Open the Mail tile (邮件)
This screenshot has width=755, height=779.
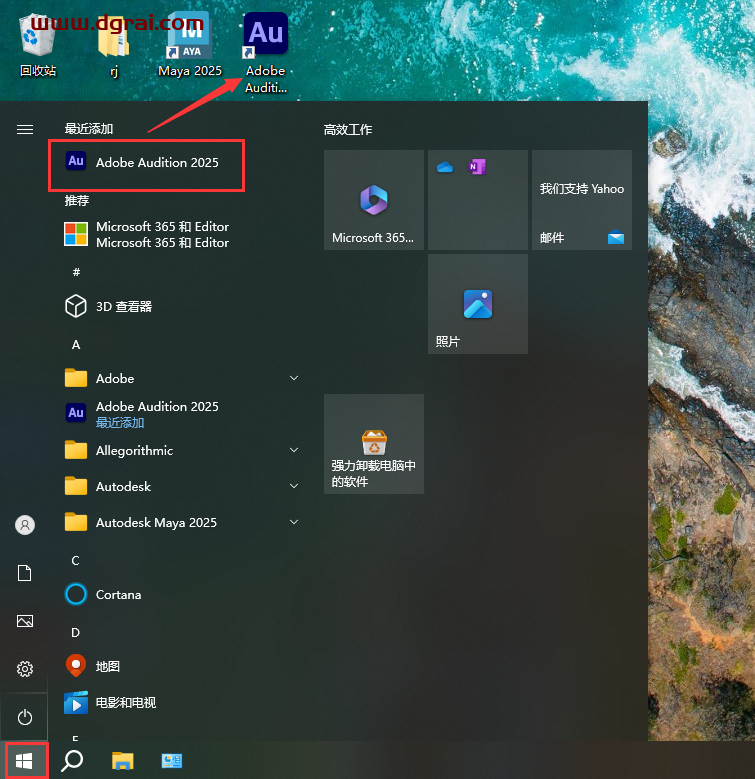point(582,200)
